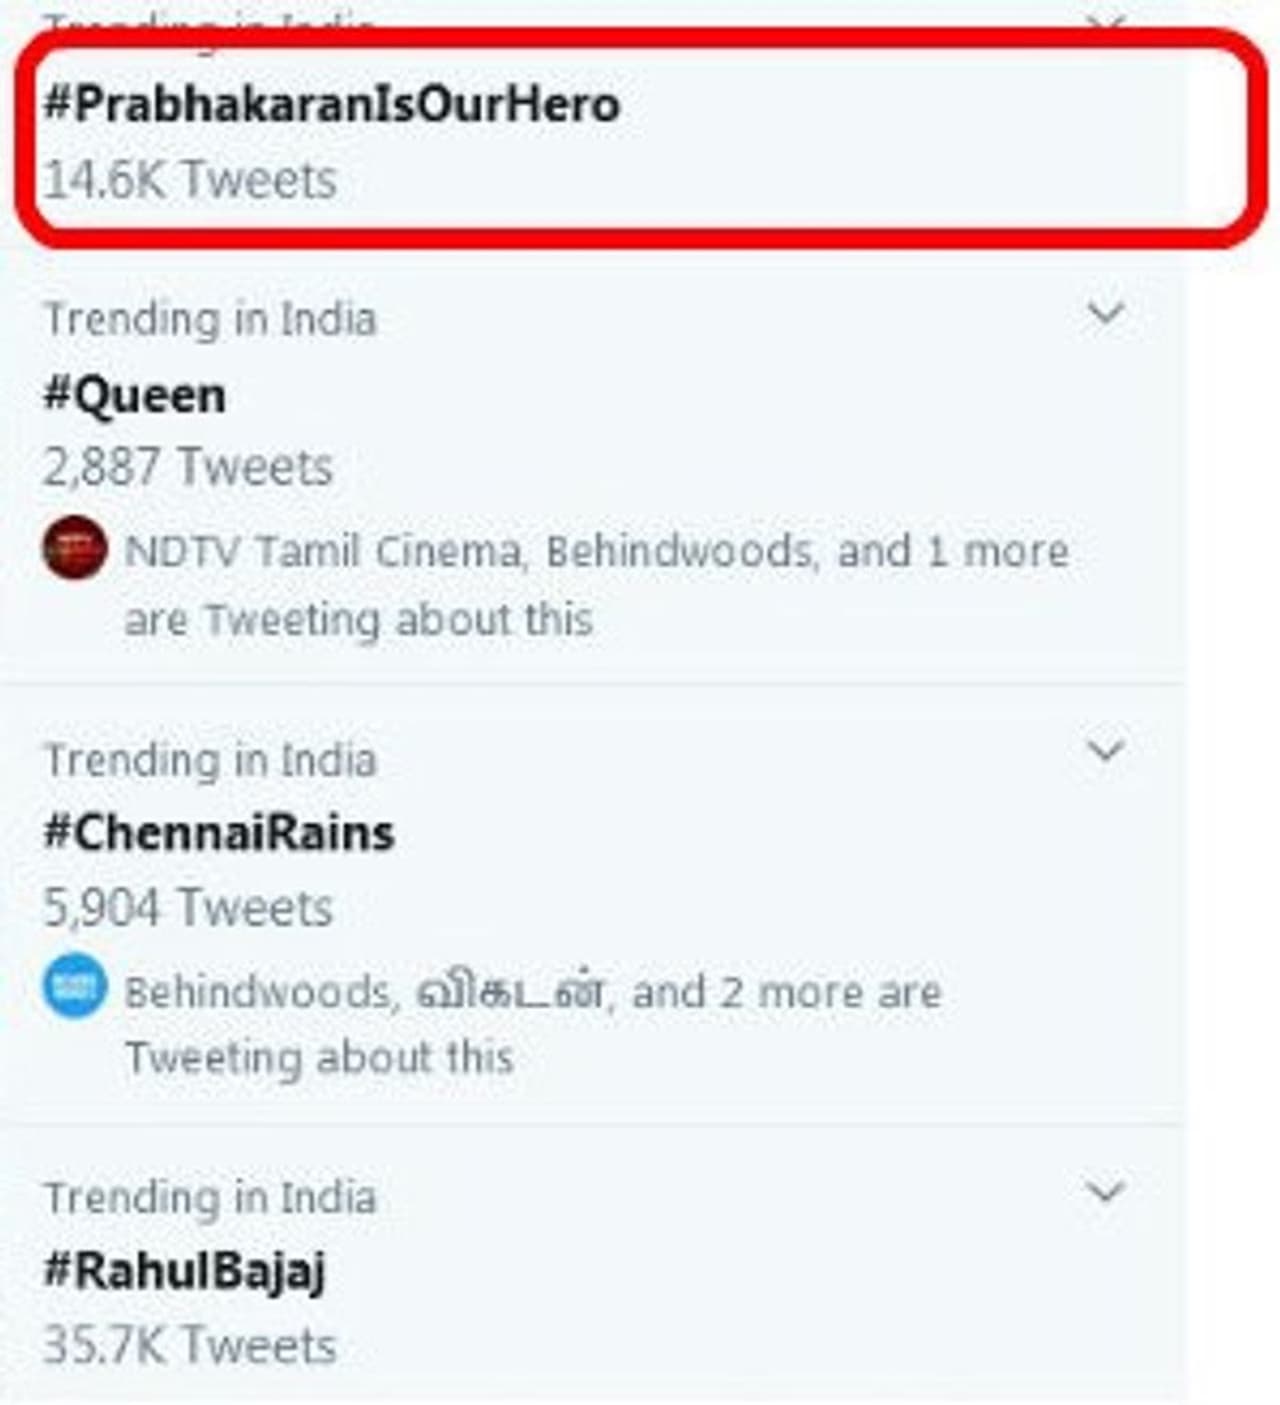Expand the chevron beside #Queen trend
The image size is (1280, 1405).
[x=1106, y=313]
